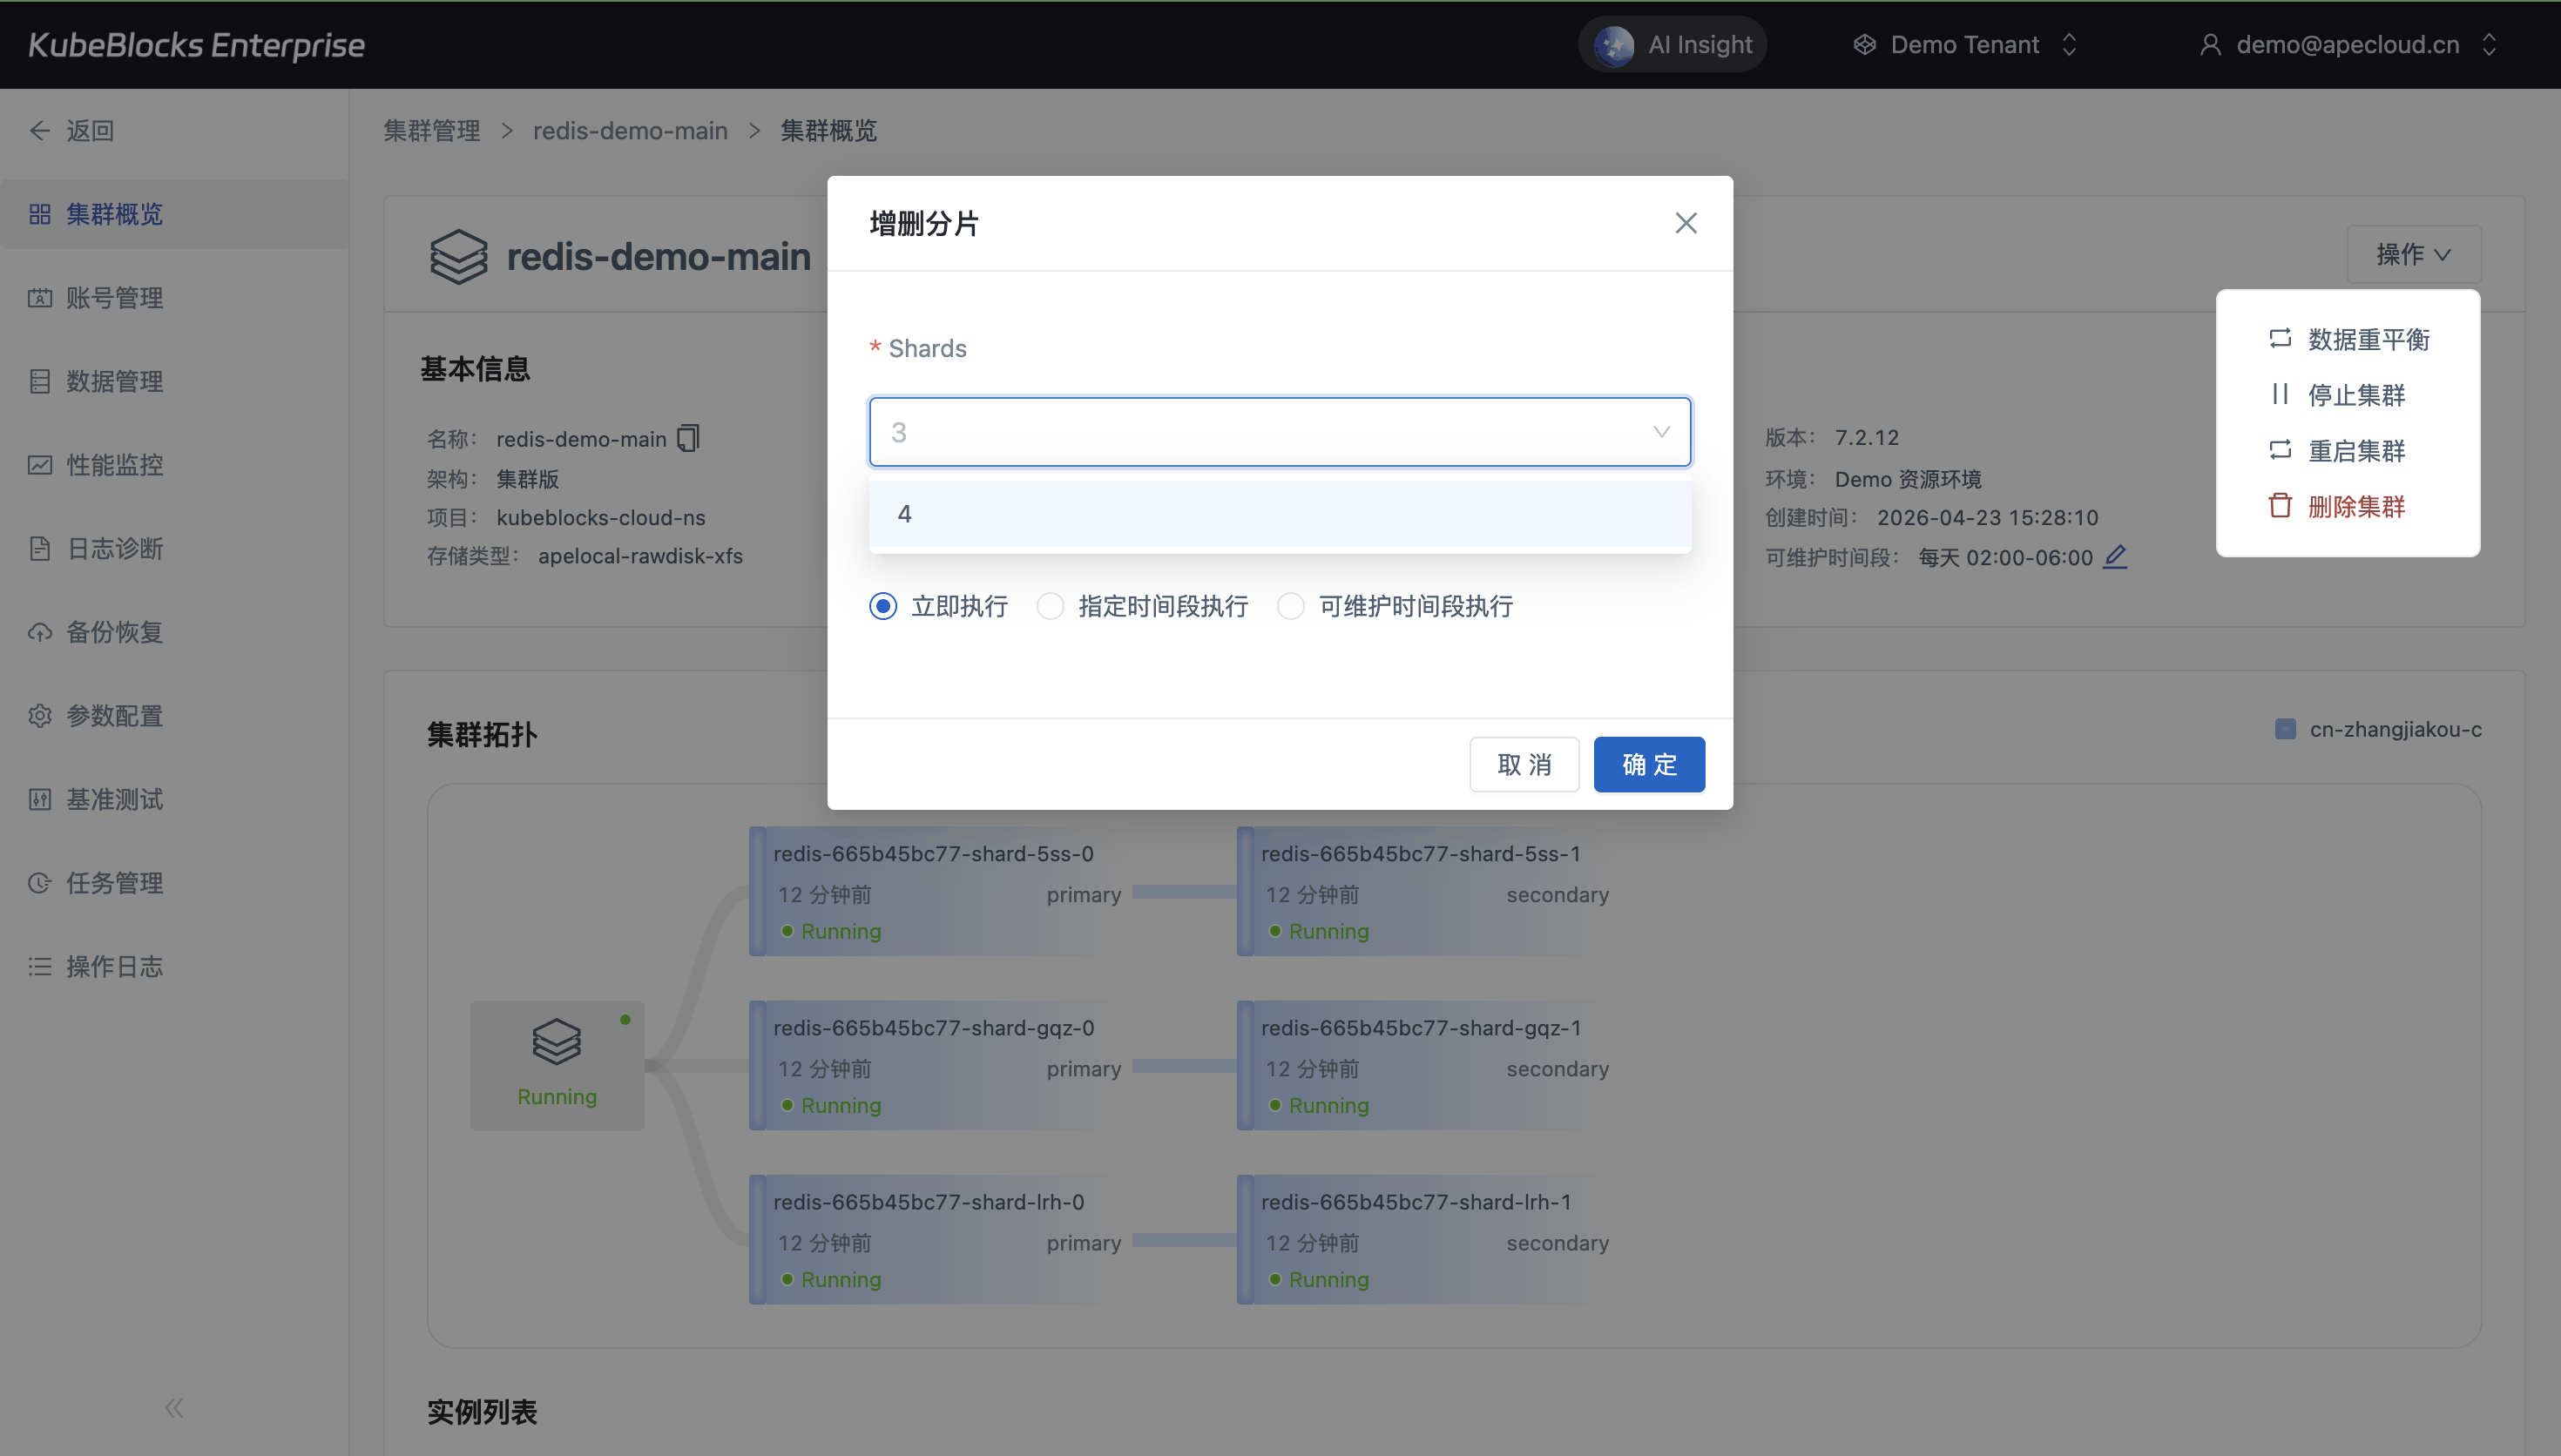Select 可维护时间段执行 radio option
Viewport: 2561px width, 1456px height.
1291,606
